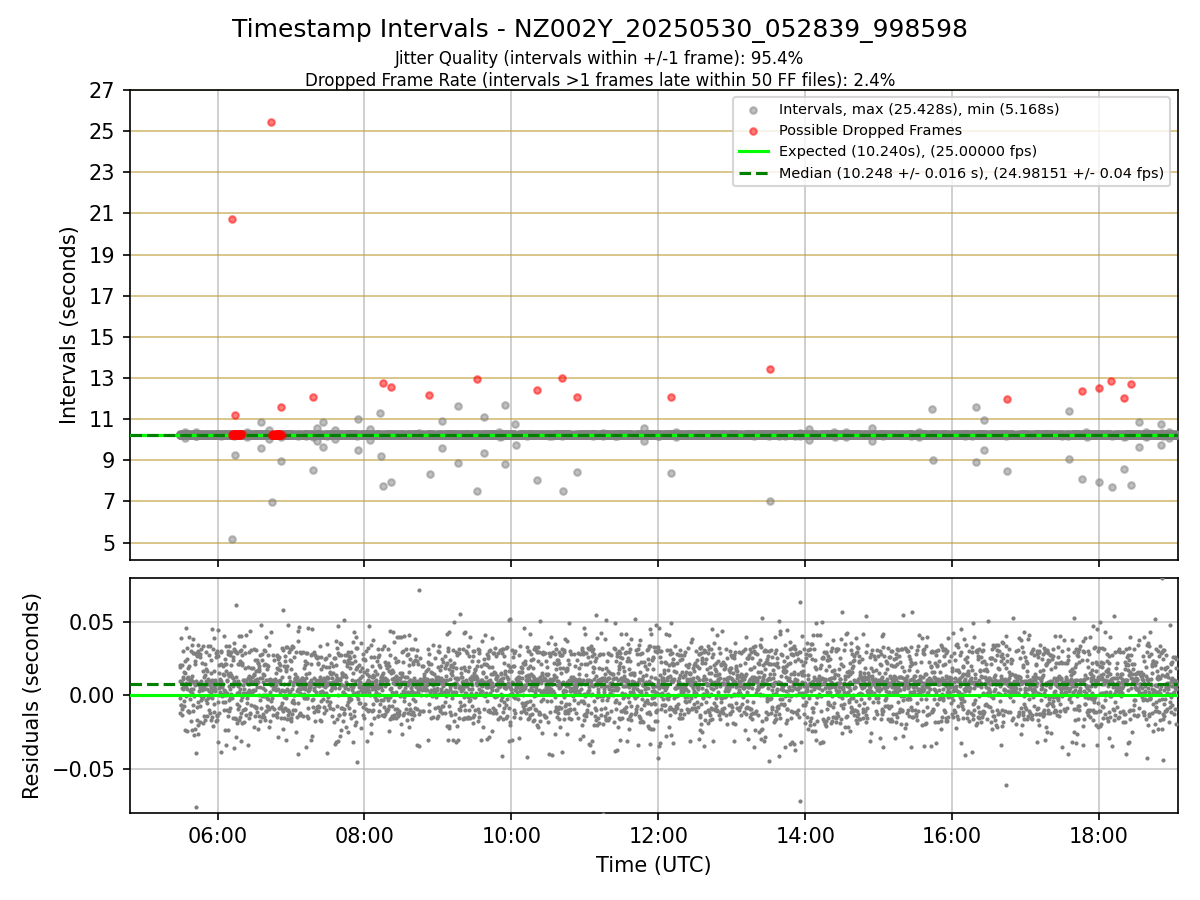This screenshot has height=900, width=1200.
Task: Click the highest red point near 25 seconds
Action: click(271, 122)
